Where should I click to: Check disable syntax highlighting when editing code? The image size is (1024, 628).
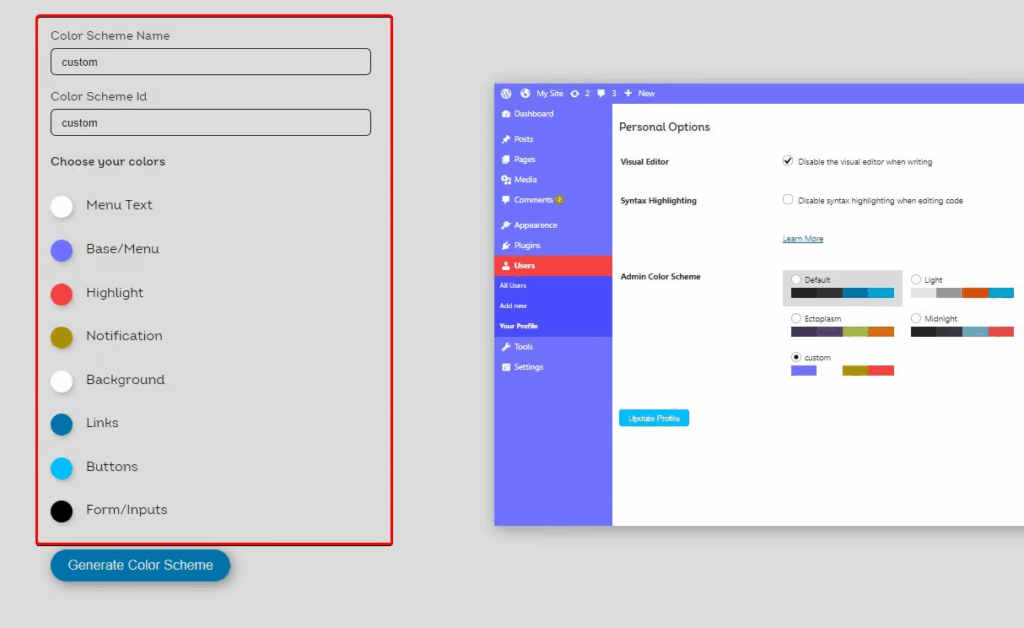[x=788, y=200]
